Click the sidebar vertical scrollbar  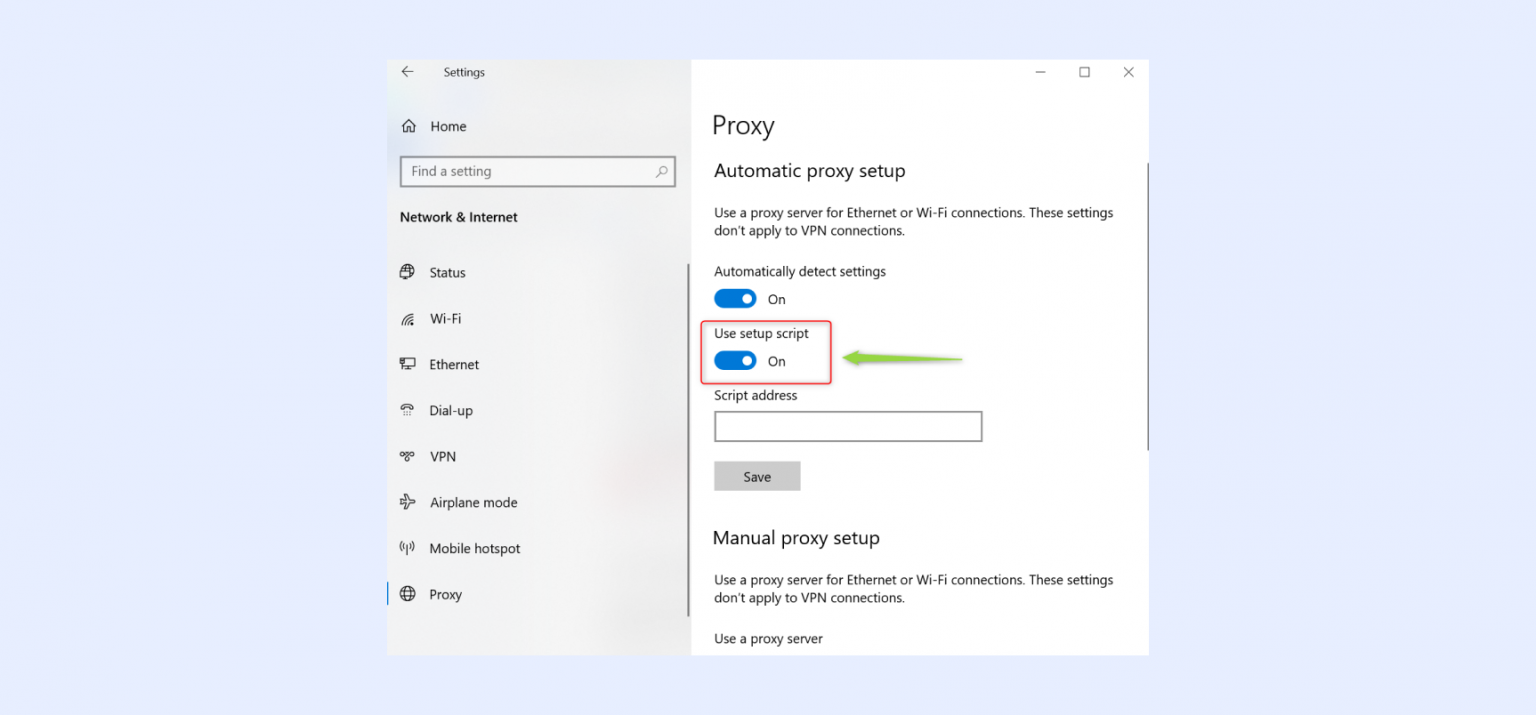688,440
